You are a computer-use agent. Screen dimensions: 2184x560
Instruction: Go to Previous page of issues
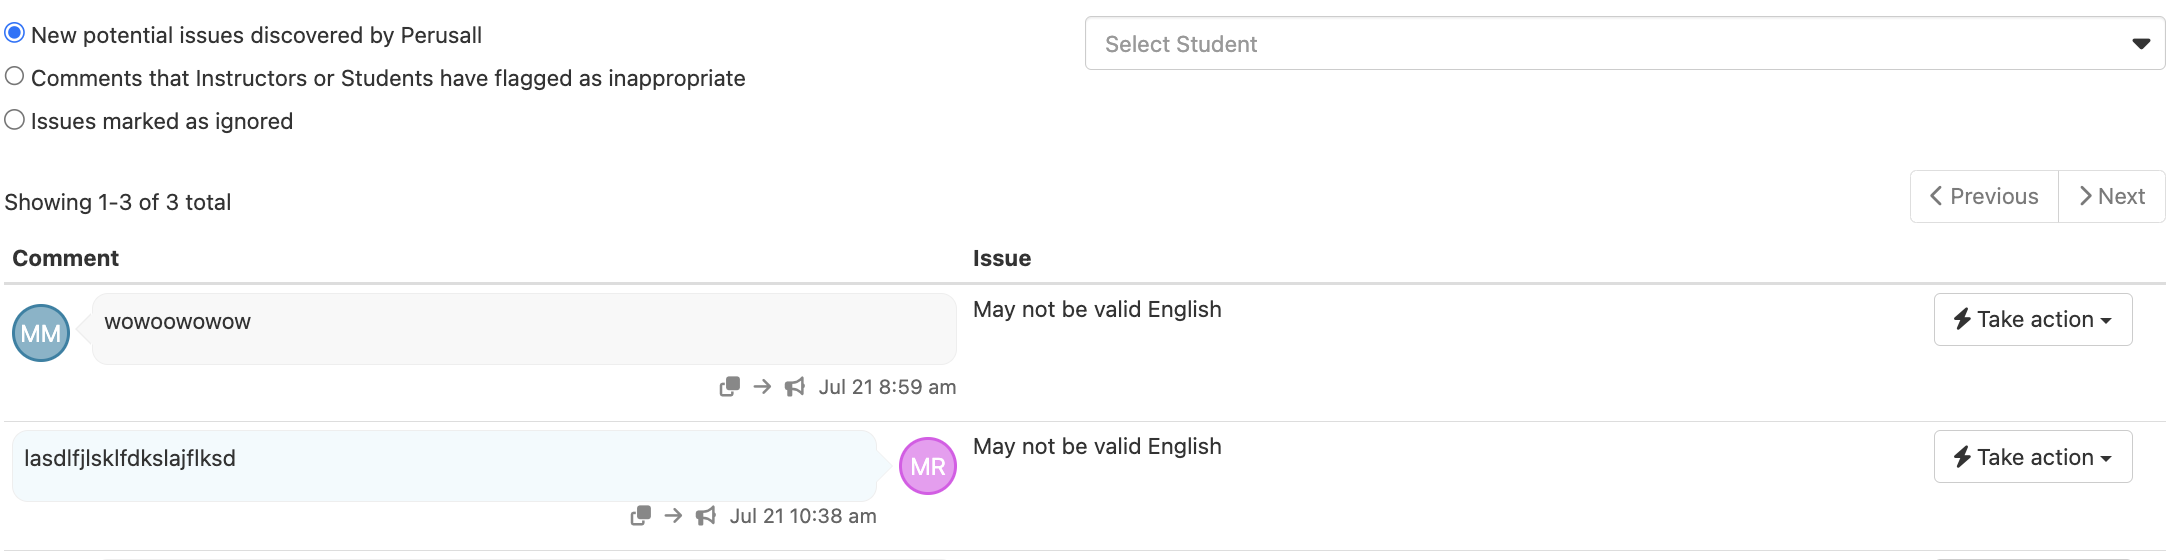point(1984,197)
